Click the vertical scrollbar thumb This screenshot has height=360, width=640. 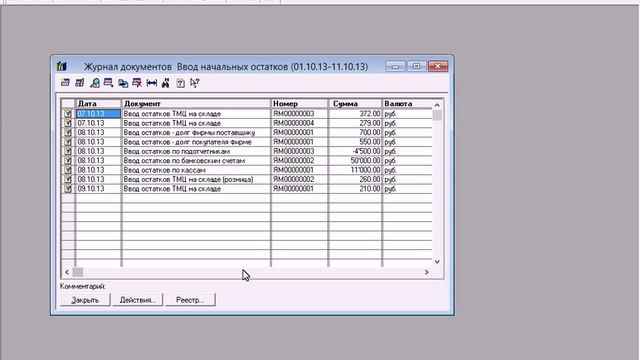click(437, 115)
